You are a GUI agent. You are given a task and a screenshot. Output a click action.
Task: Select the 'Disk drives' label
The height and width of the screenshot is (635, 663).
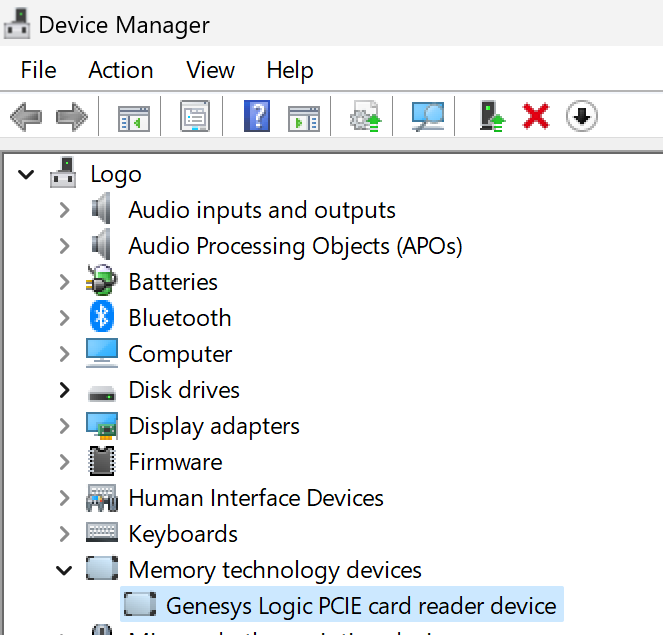click(184, 390)
